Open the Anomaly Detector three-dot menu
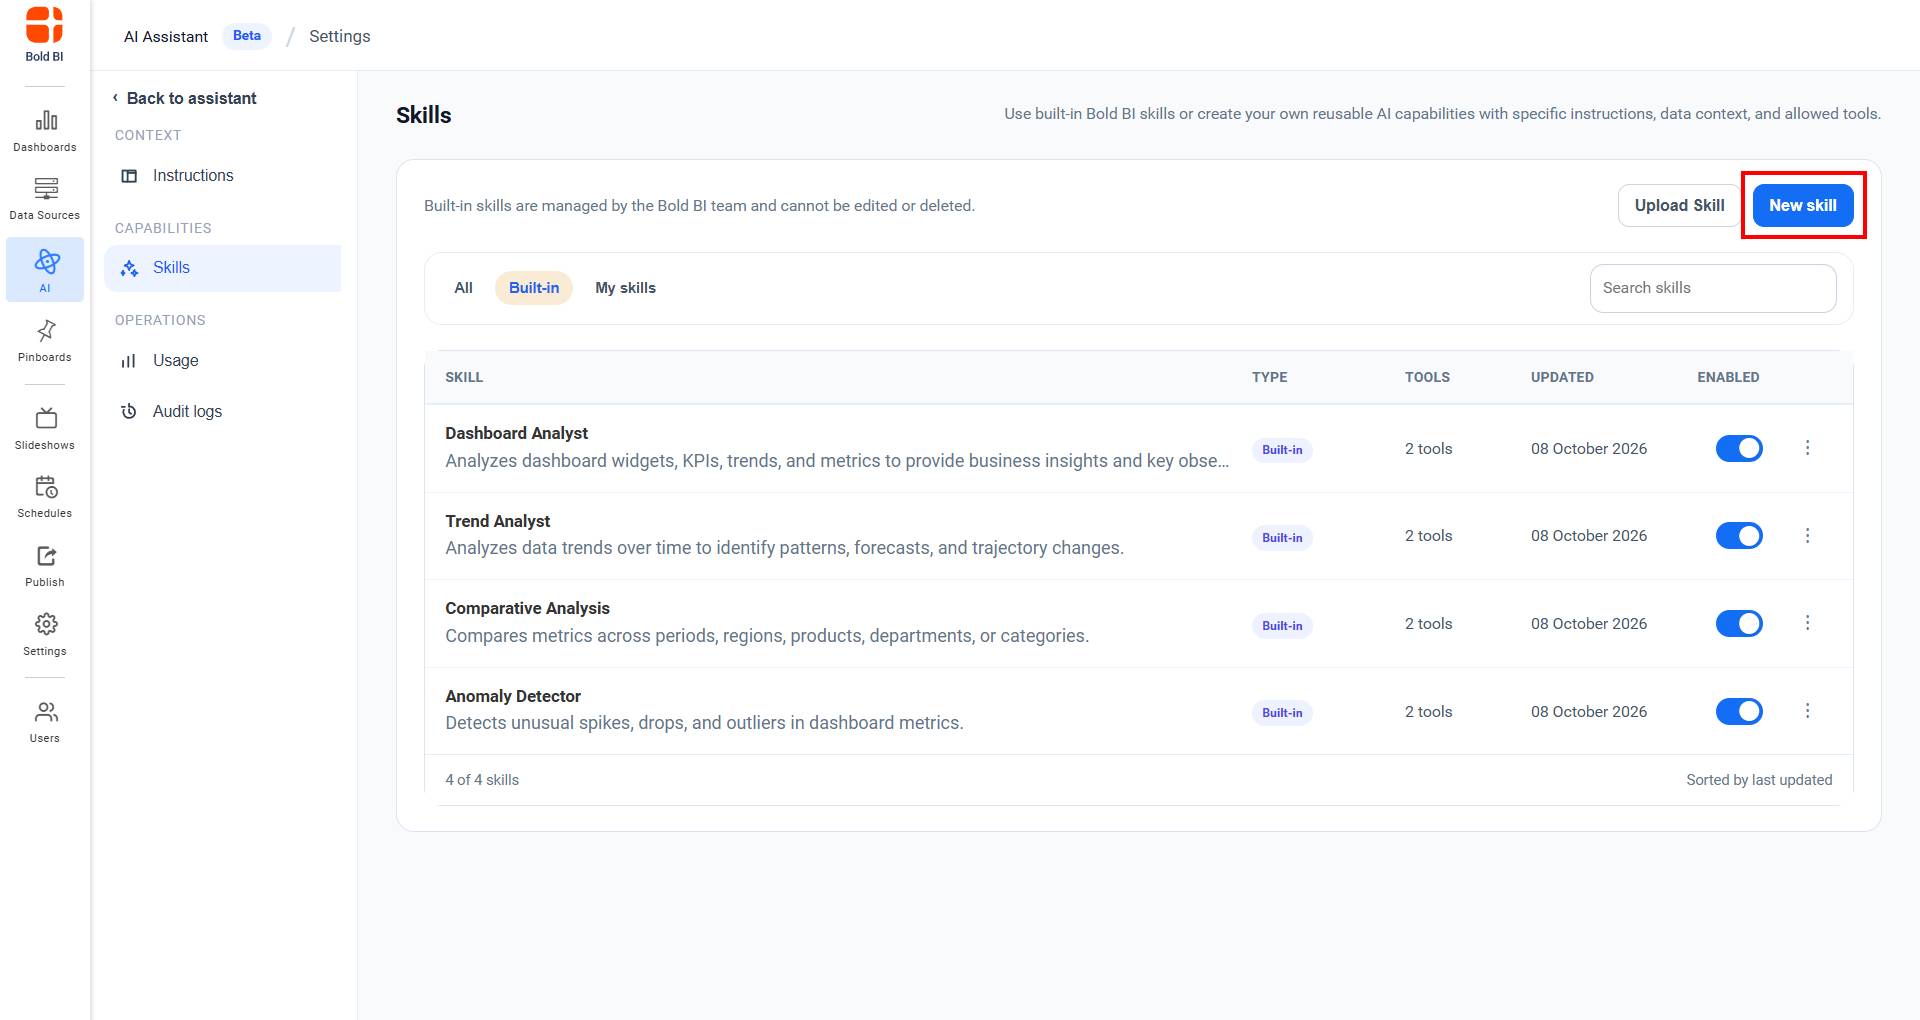This screenshot has width=1920, height=1020. (1807, 711)
